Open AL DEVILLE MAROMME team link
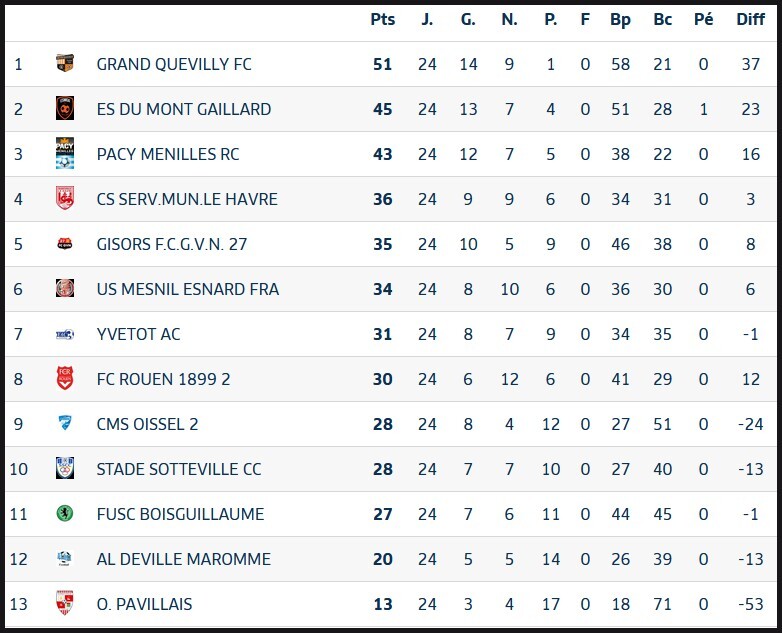782x633 pixels. pos(183,559)
